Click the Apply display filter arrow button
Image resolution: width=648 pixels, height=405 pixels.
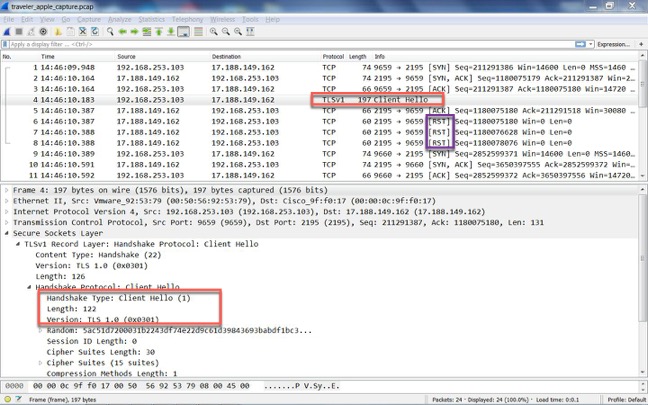click(x=580, y=44)
